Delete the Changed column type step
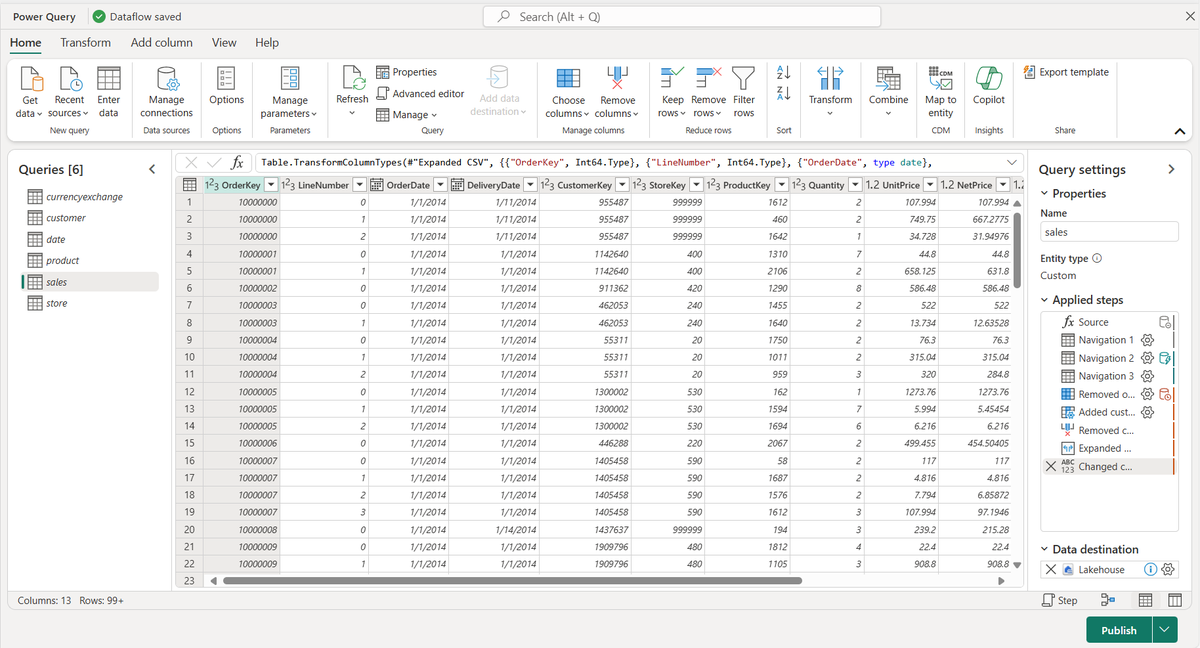Viewport: 1200px width, 648px height. (x=1050, y=466)
